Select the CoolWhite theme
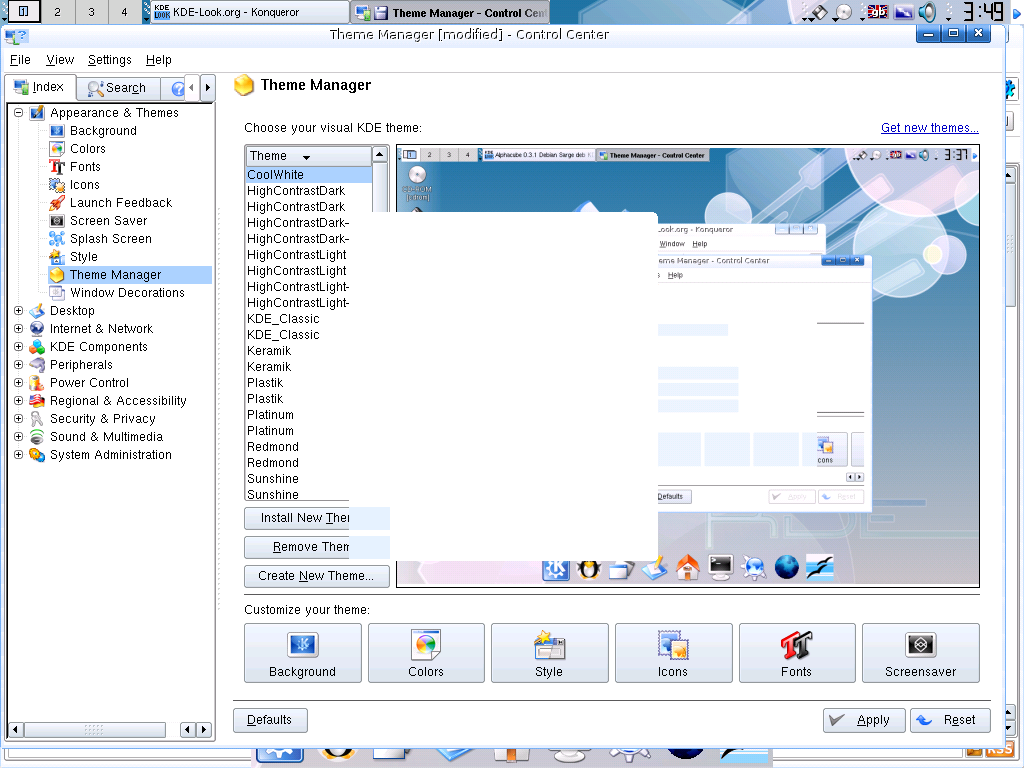 [308, 175]
